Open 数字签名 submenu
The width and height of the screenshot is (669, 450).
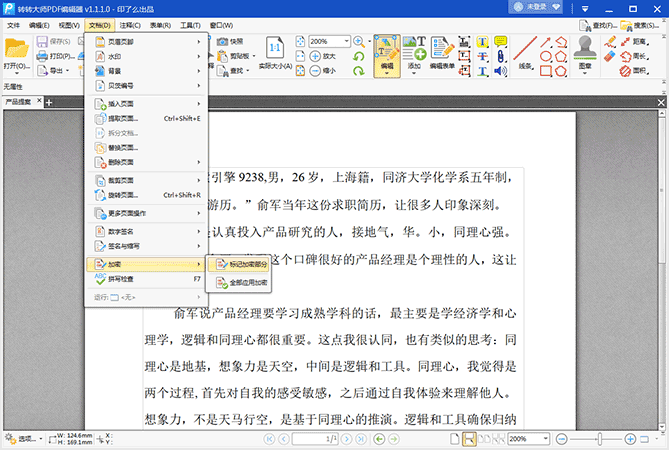(146, 232)
